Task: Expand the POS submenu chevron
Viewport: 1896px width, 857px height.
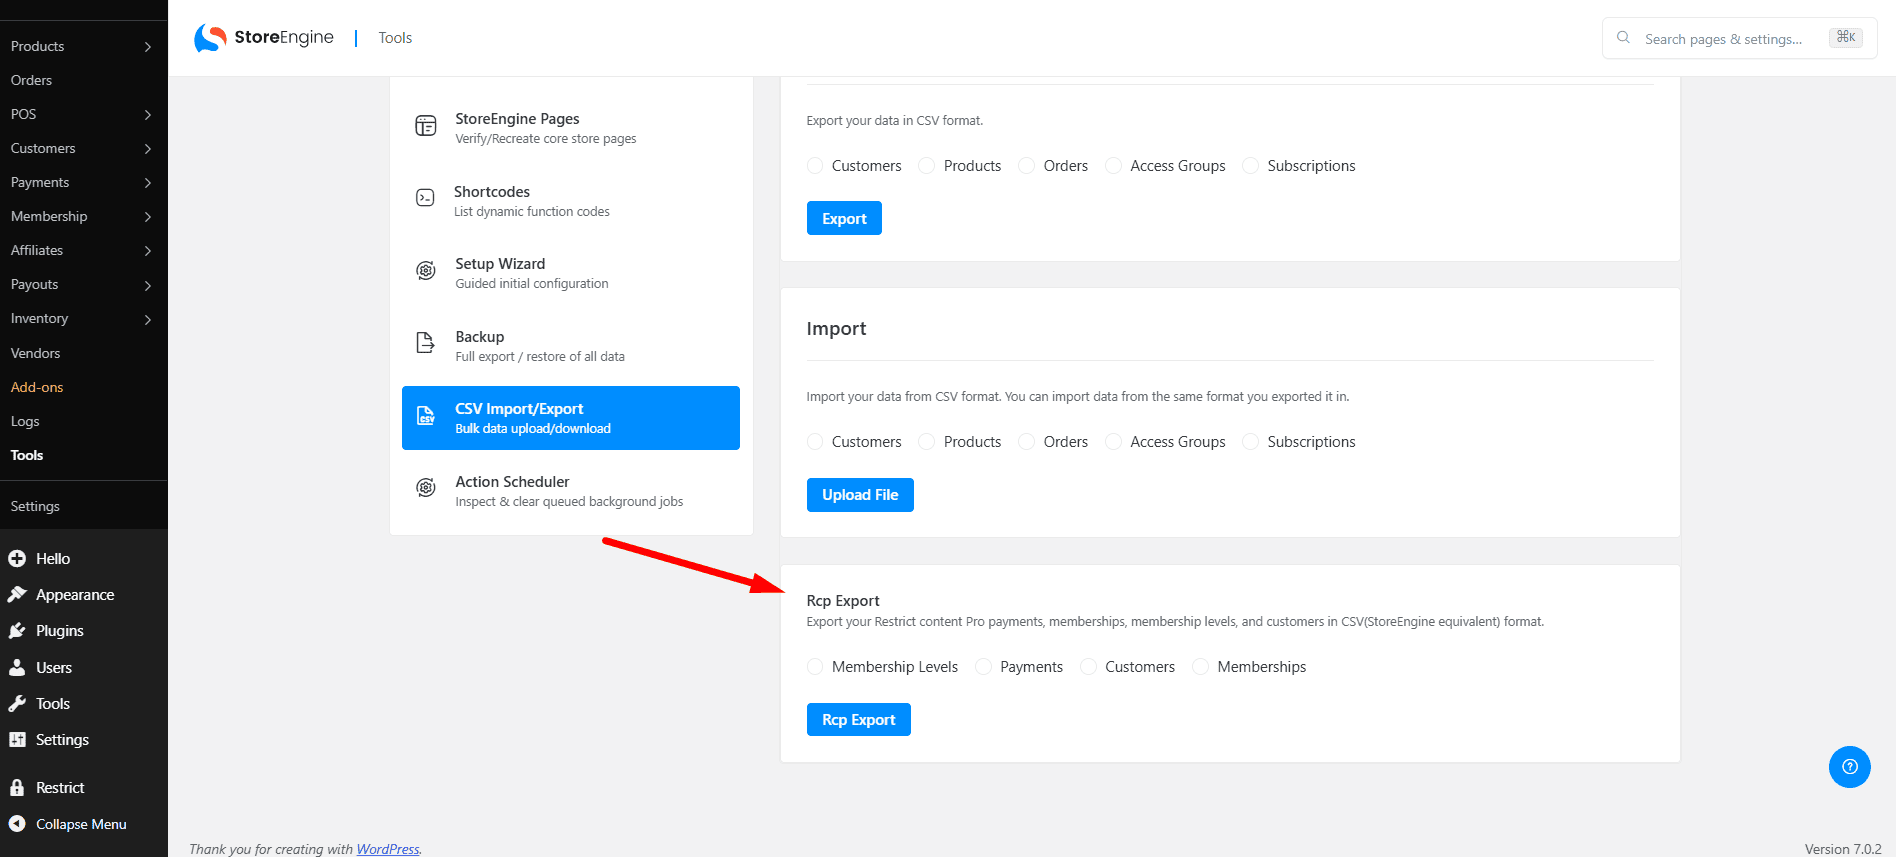Action: point(148,115)
